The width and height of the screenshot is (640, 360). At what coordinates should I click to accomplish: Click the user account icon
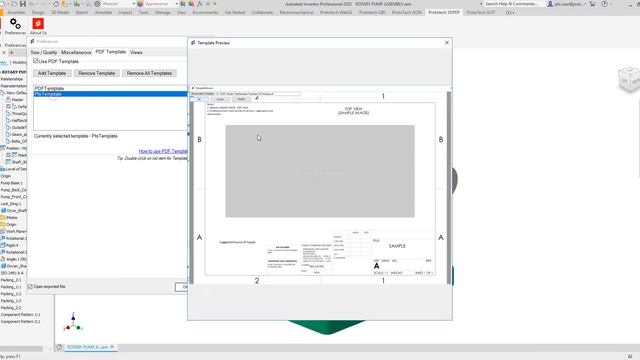pos(550,4)
